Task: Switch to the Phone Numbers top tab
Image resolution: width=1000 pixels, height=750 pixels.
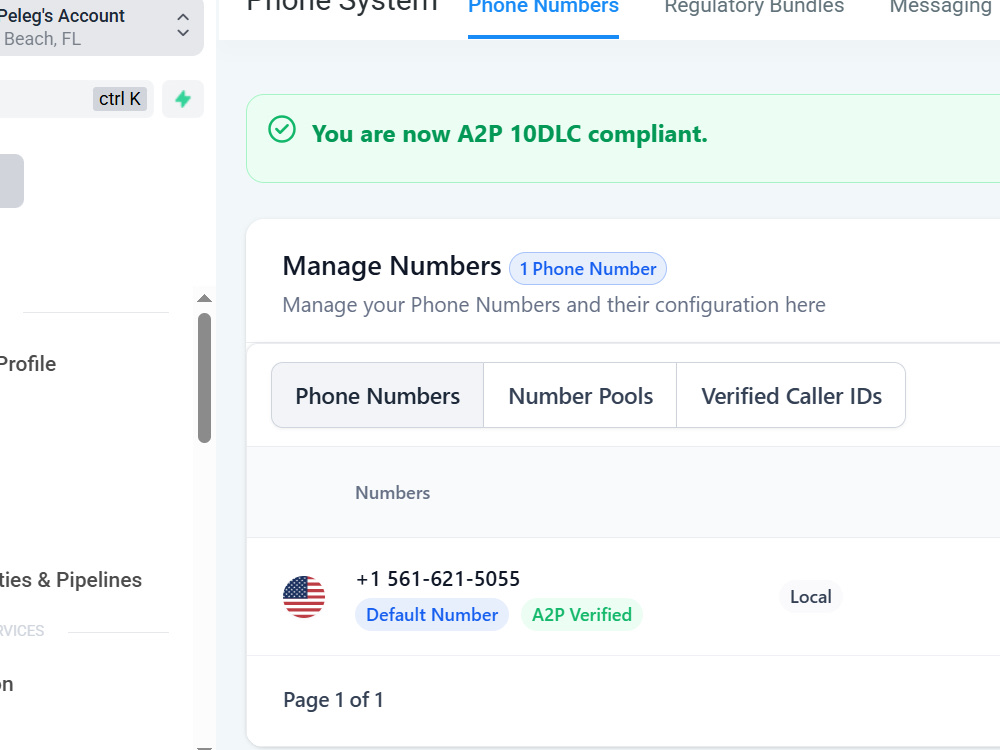Action: (x=543, y=8)
